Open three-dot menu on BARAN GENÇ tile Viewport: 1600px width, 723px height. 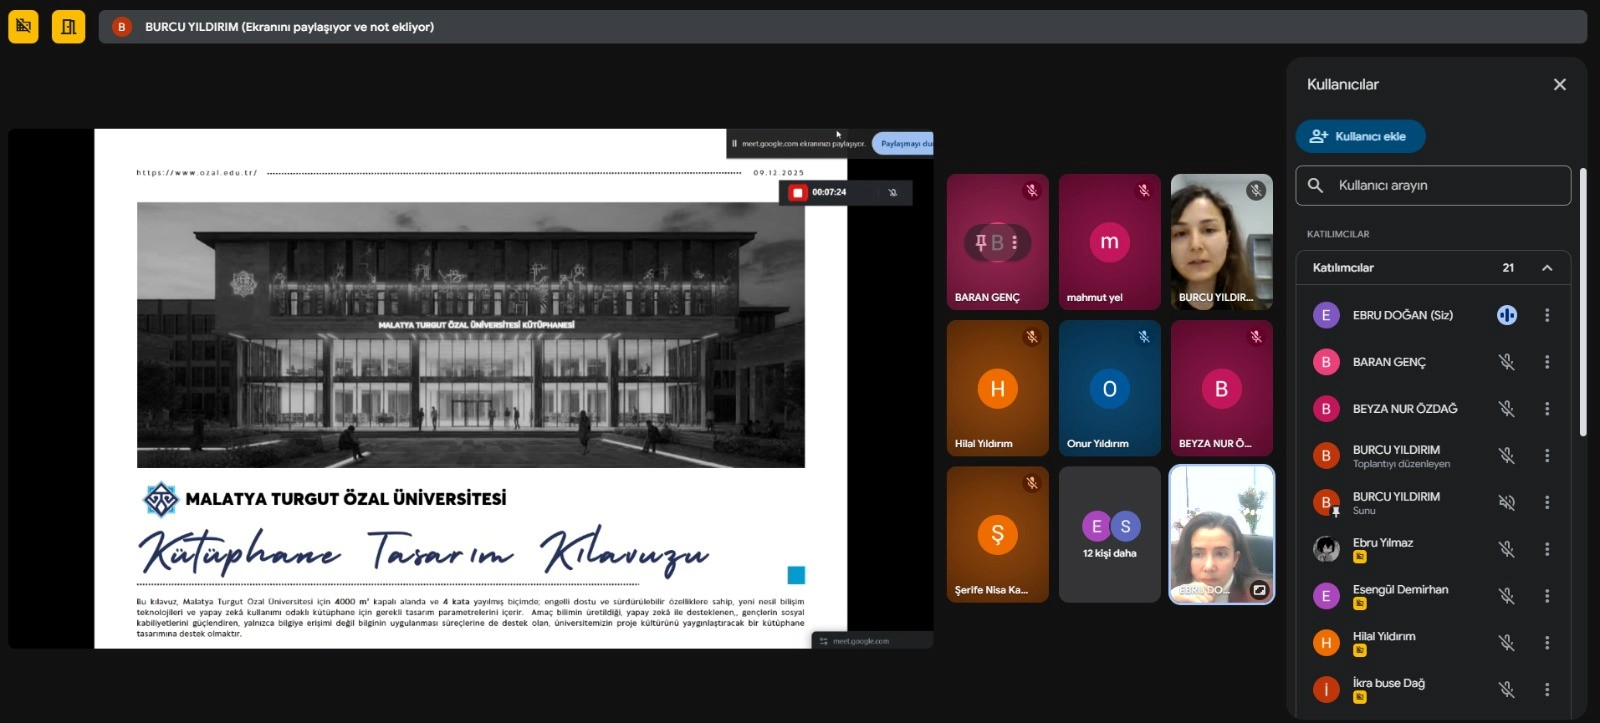click(x=1014, y=242)
